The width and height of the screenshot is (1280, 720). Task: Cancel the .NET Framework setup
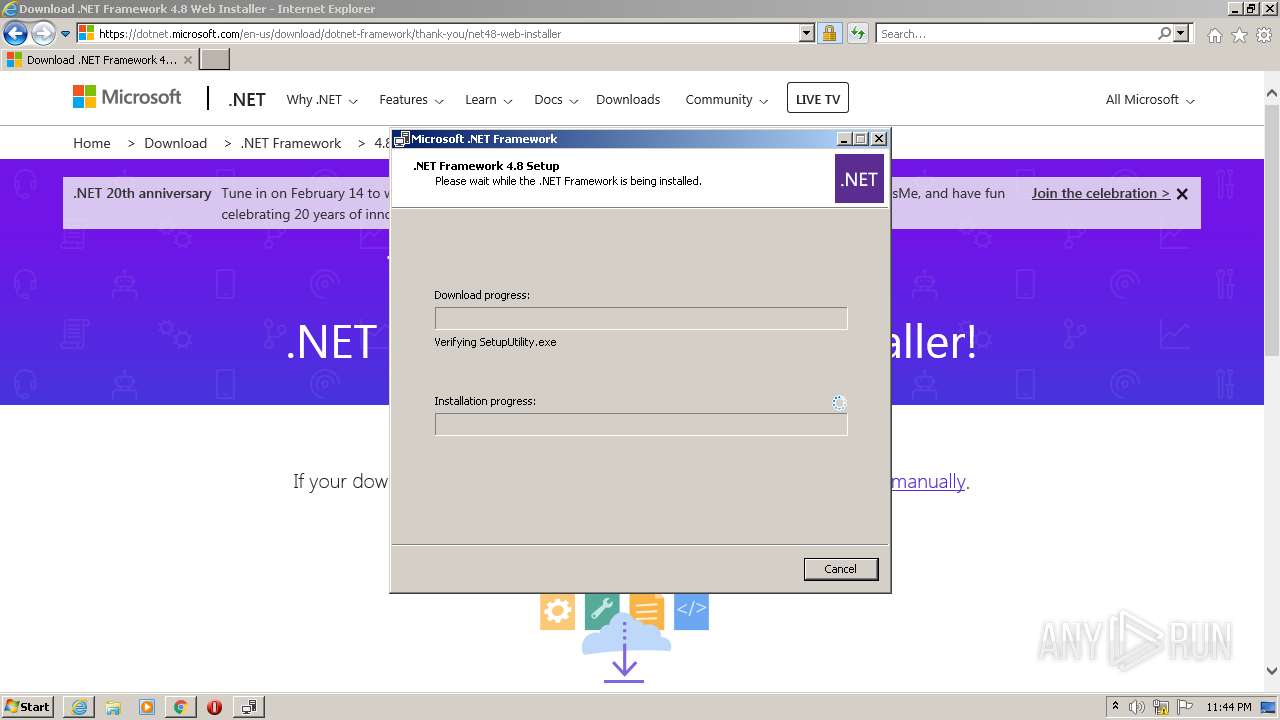point(840,569)
